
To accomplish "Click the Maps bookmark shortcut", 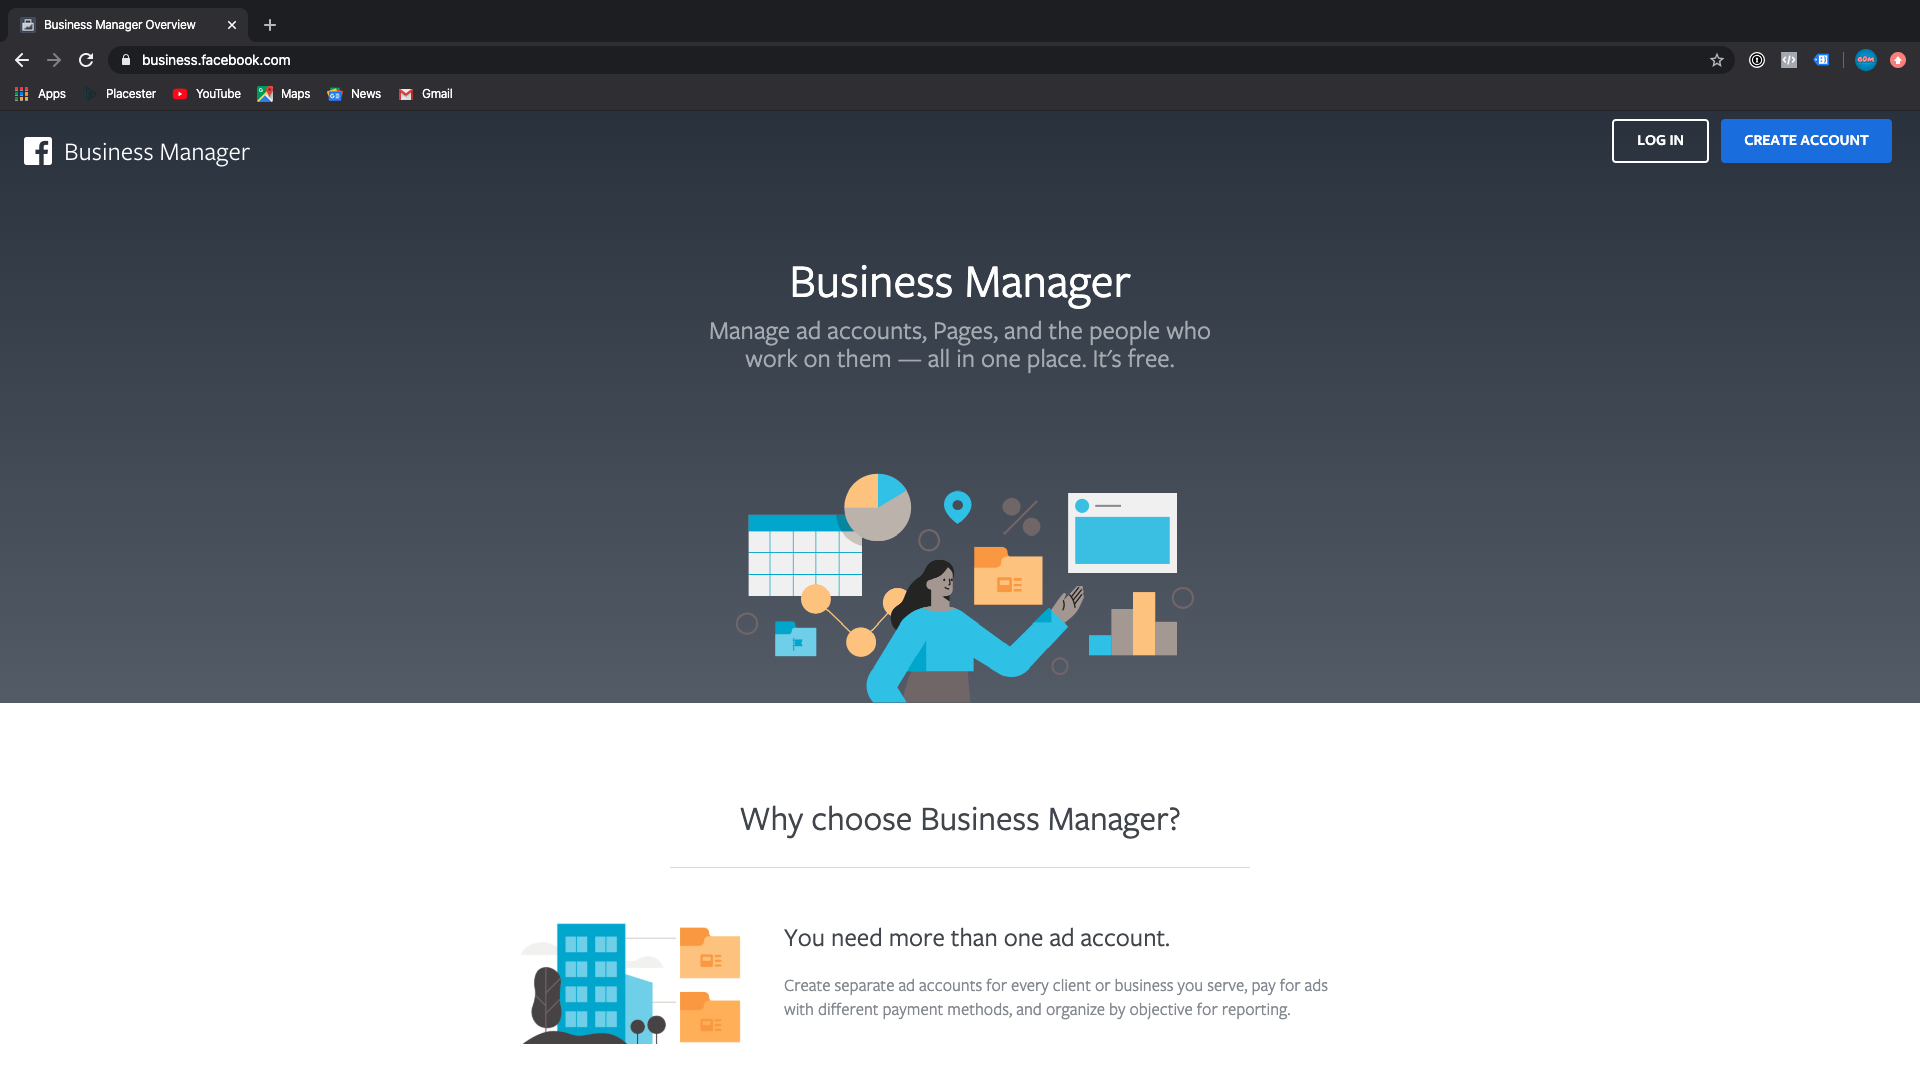I will point(284,94).
